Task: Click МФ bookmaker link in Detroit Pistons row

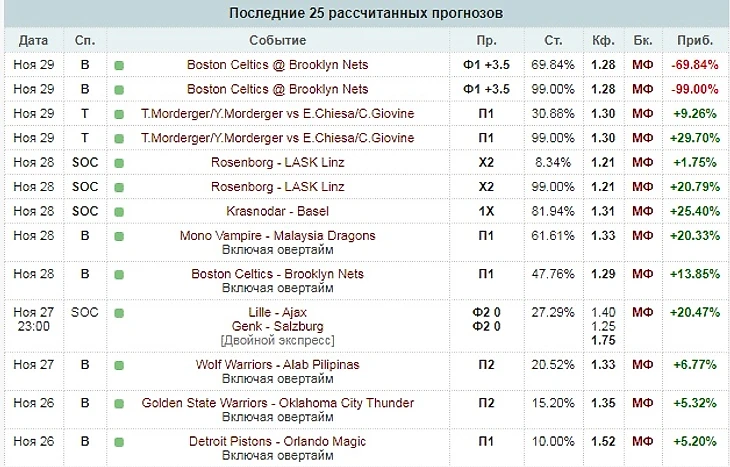Action: click(642, 441)
